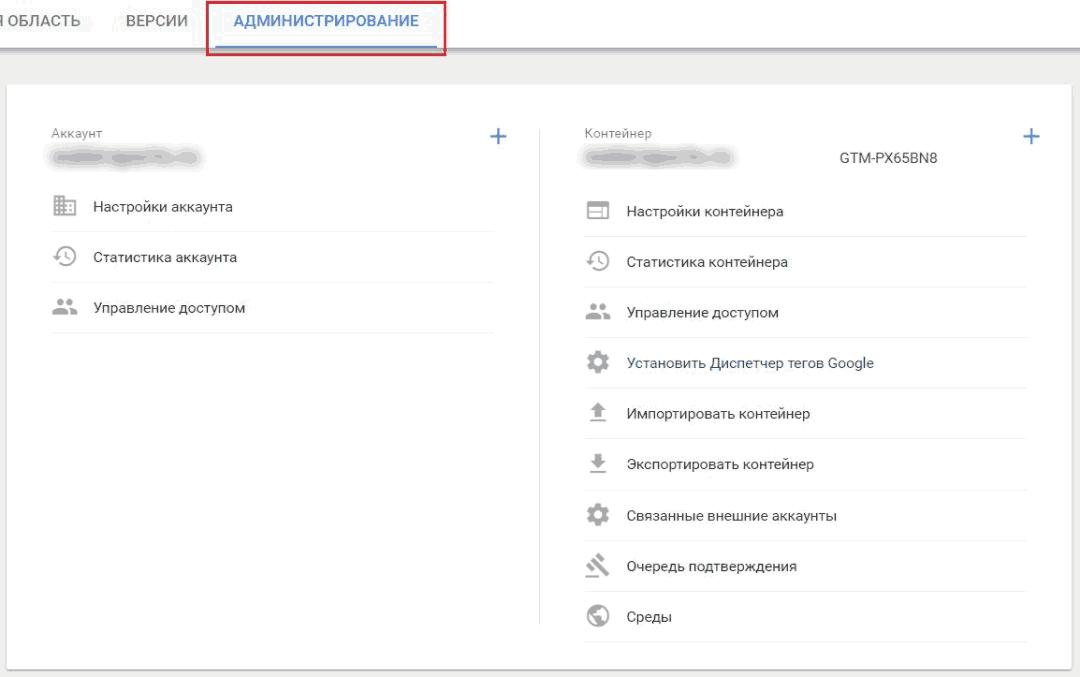The image size is (1080, 677).
Task: Click the gear icon beside Установить Диспетчер тегов
Action: 598,362
